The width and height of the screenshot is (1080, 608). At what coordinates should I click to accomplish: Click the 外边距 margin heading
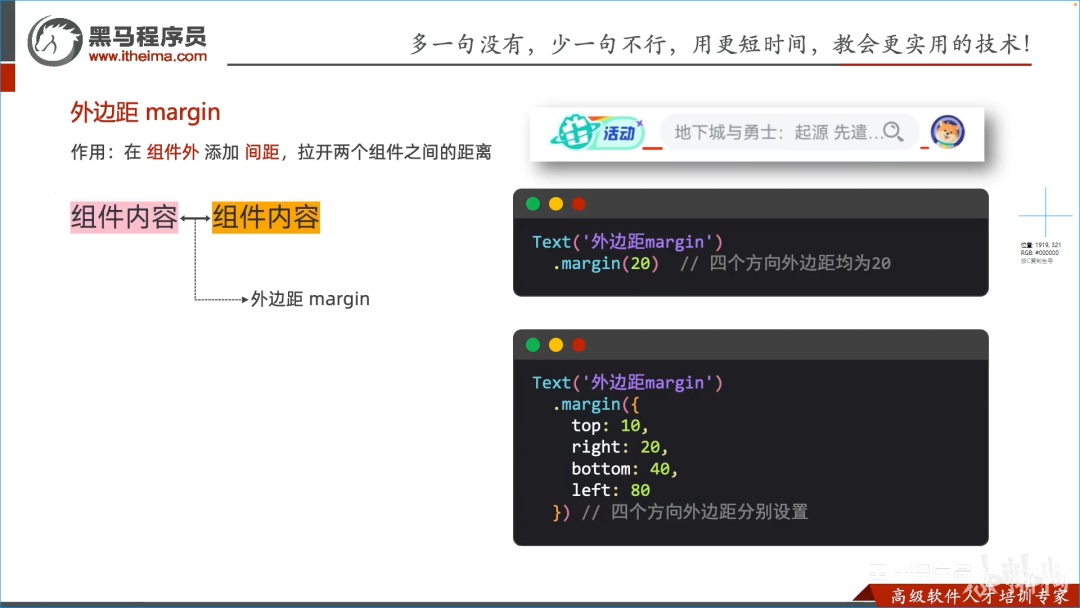(x=145, y=112)
